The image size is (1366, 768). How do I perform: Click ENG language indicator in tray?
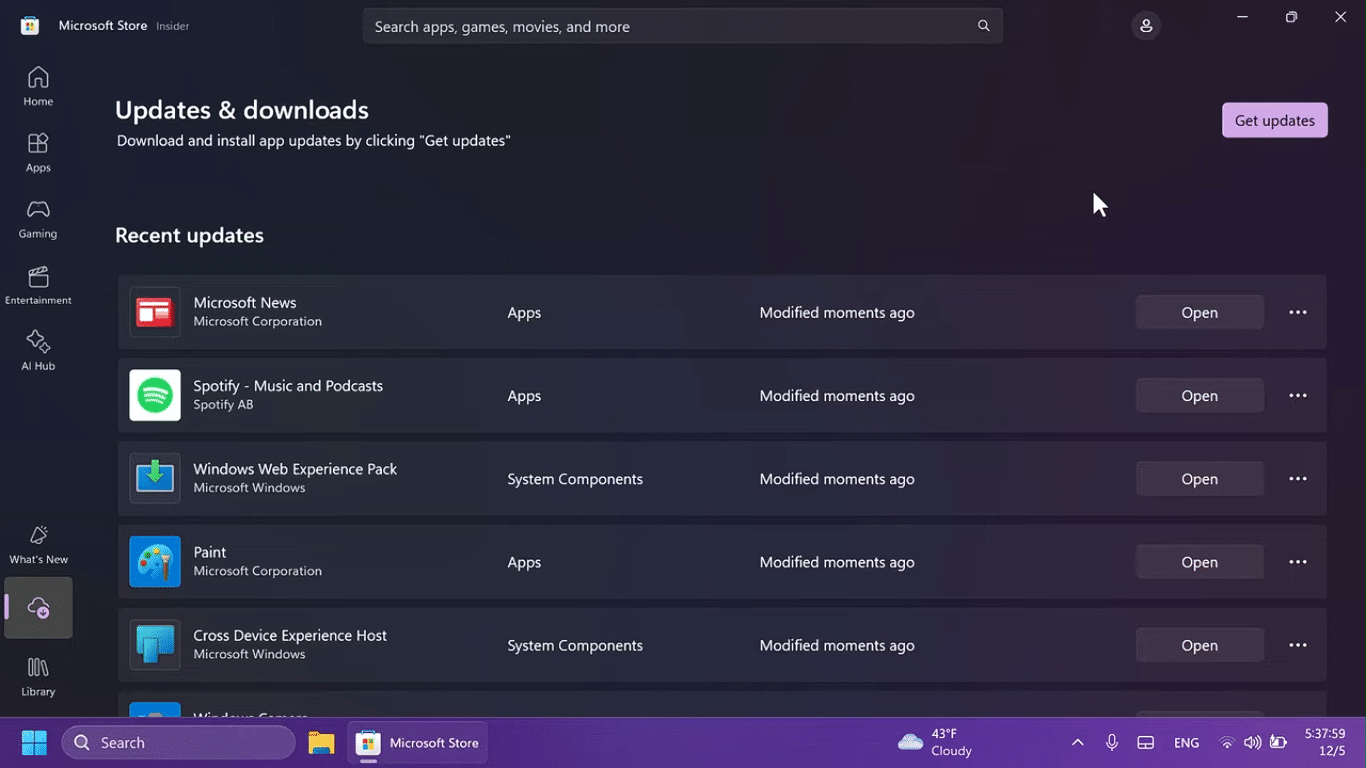coord(1186,743)
